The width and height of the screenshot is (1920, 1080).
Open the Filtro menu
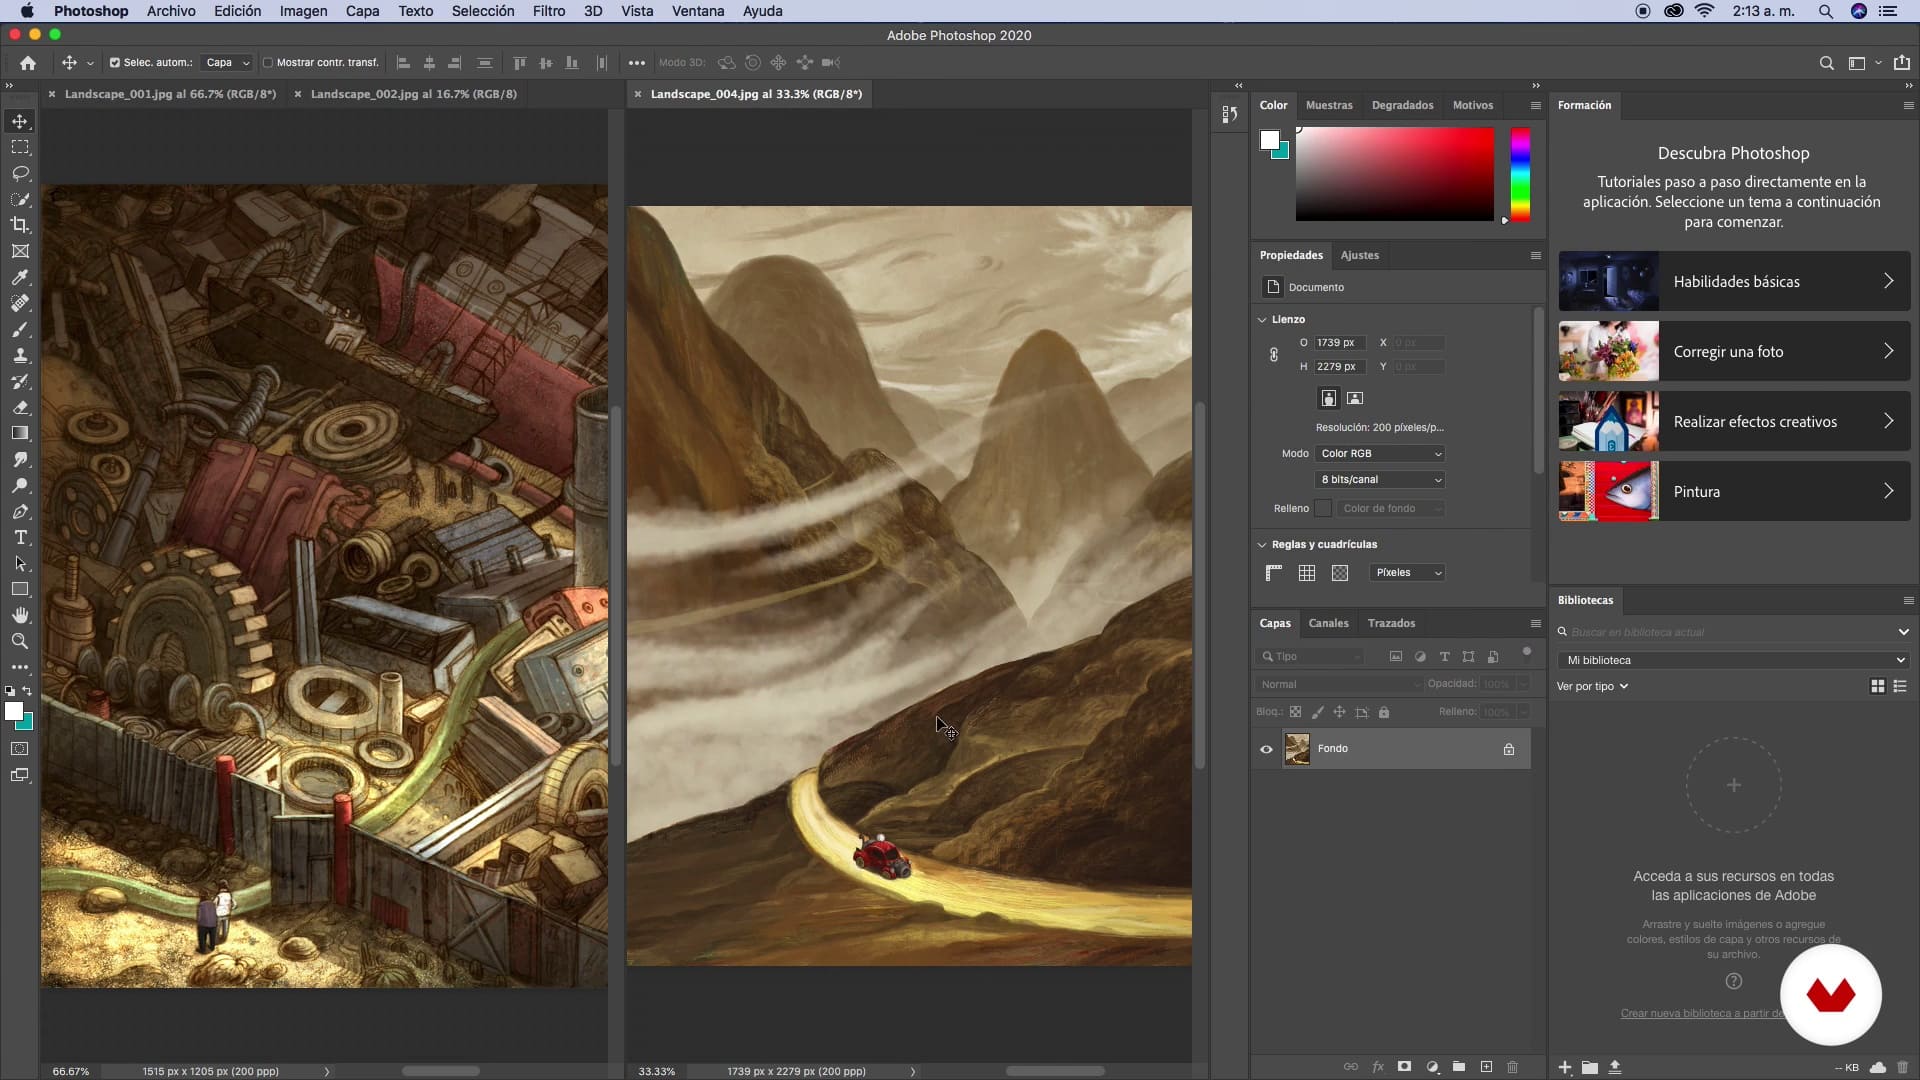point(548,11)
